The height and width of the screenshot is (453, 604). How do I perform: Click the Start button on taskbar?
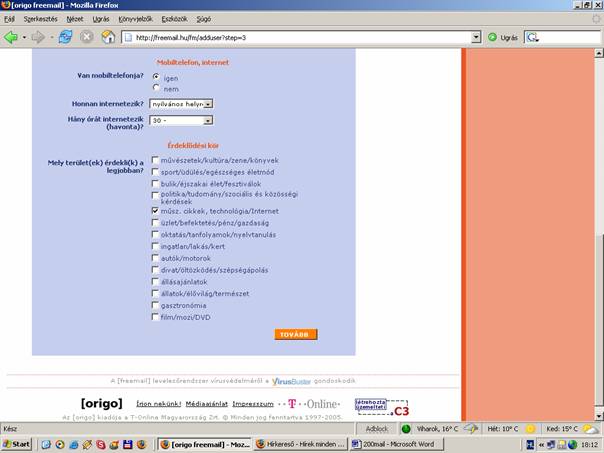[x=17, y=443]
